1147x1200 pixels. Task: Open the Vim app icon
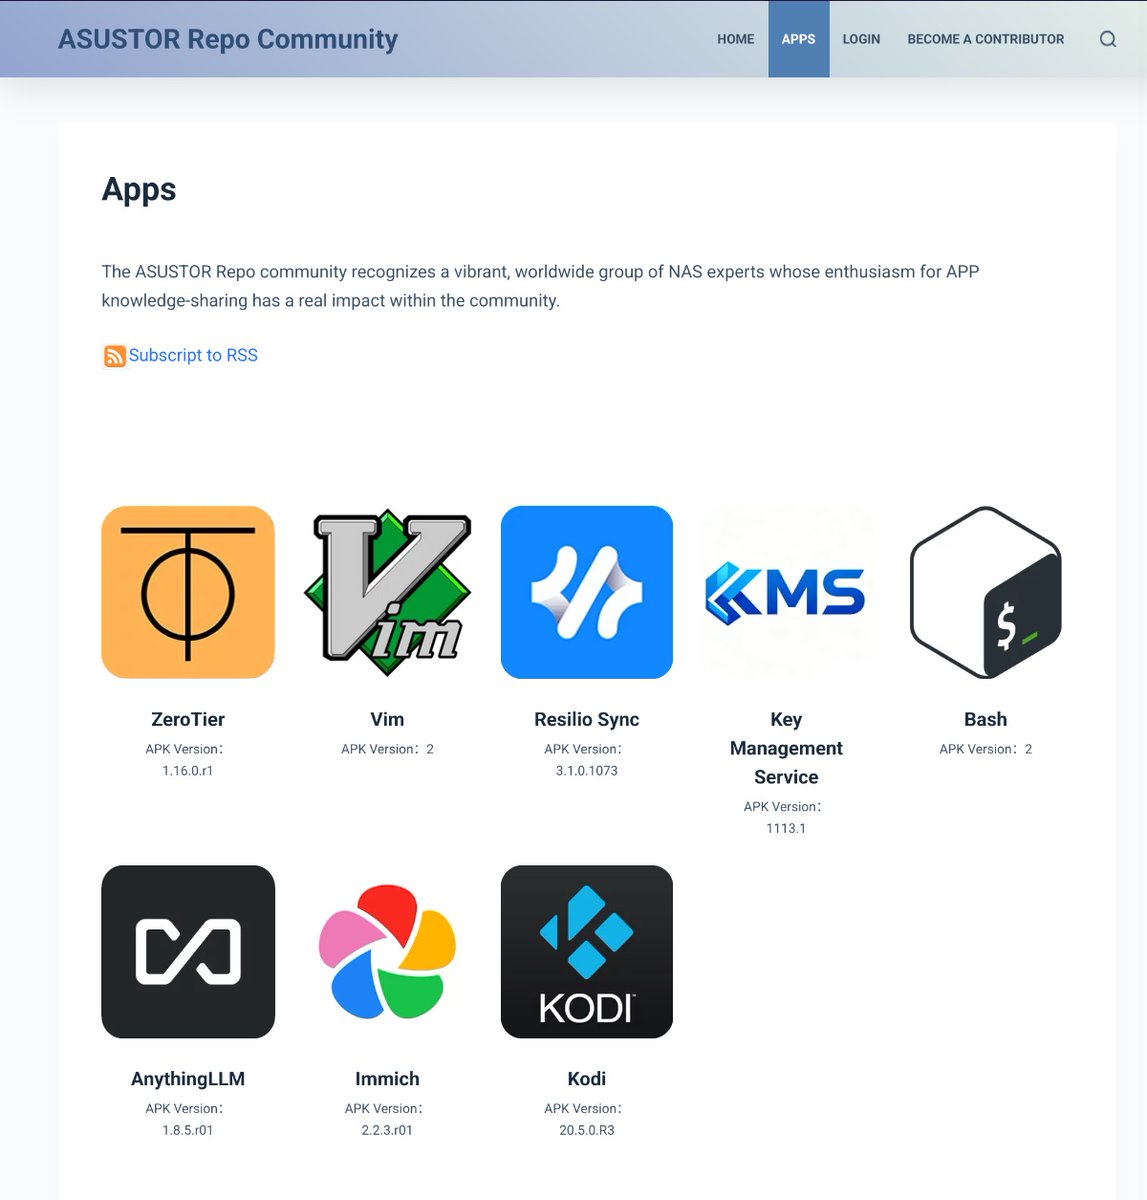[387, 592]
